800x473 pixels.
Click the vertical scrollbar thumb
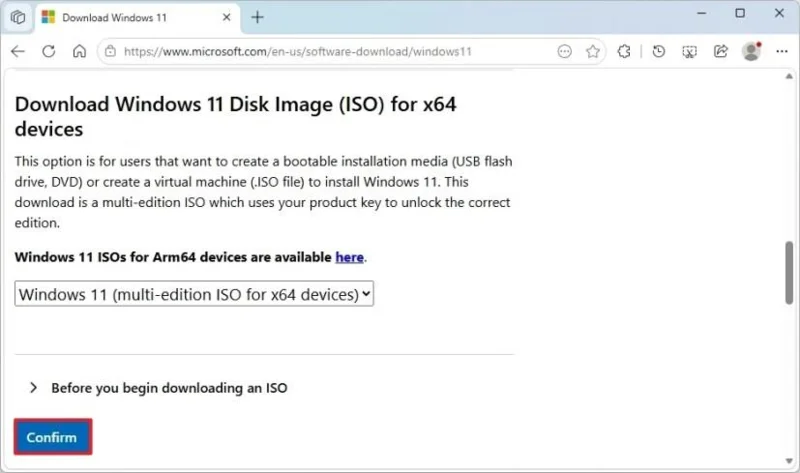(789, 273)
